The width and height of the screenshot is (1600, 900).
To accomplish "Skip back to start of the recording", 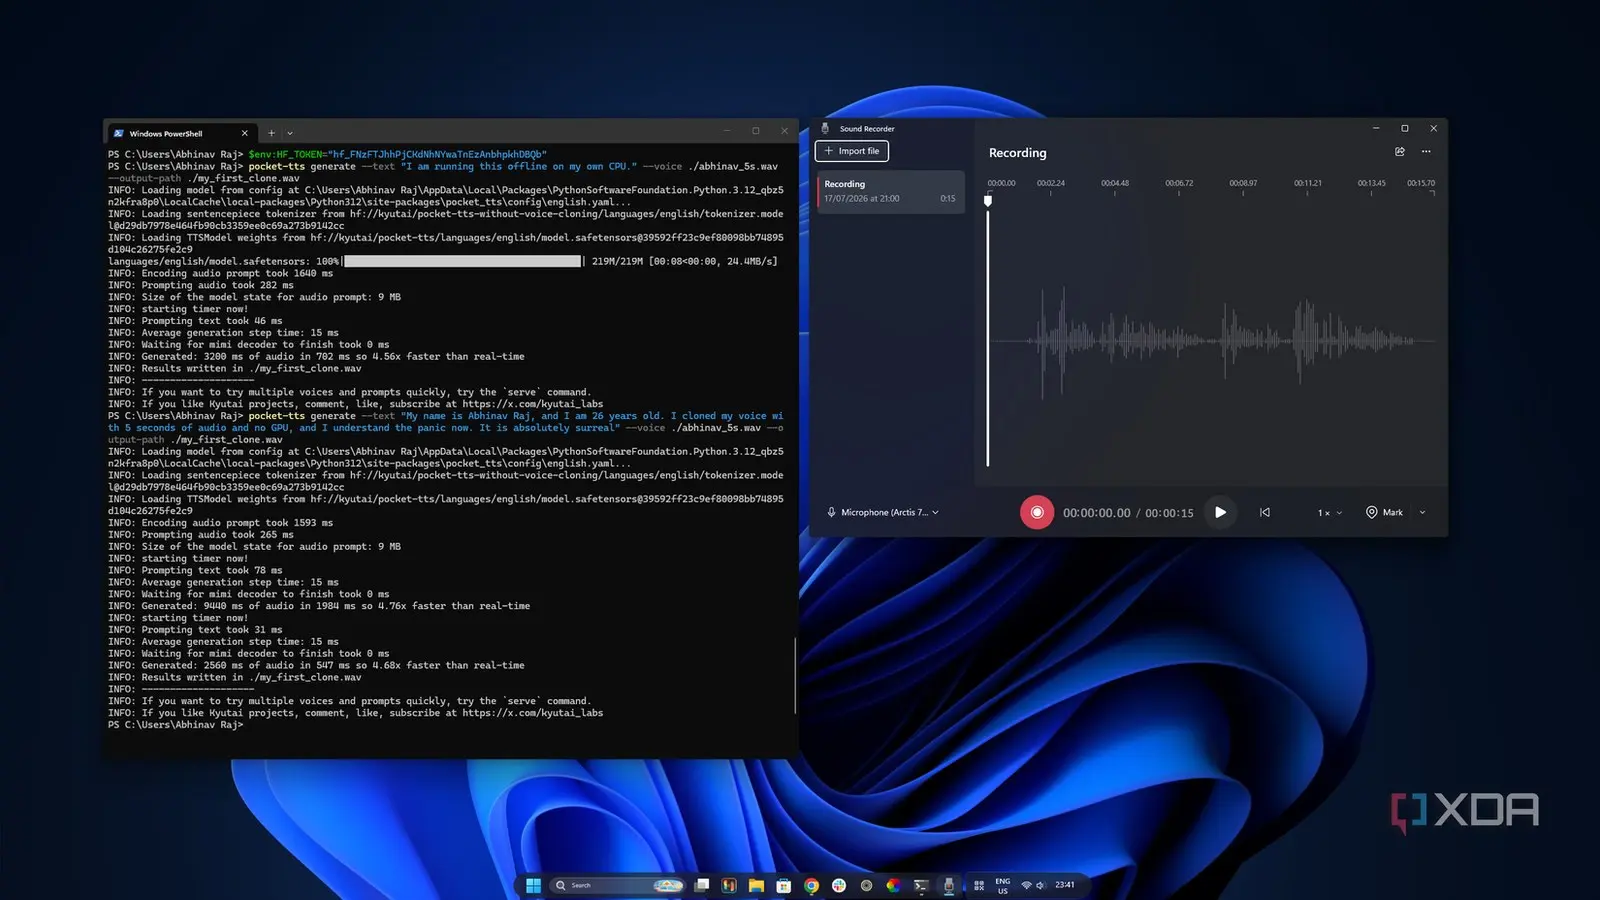I will click(x=1265, y=512).
